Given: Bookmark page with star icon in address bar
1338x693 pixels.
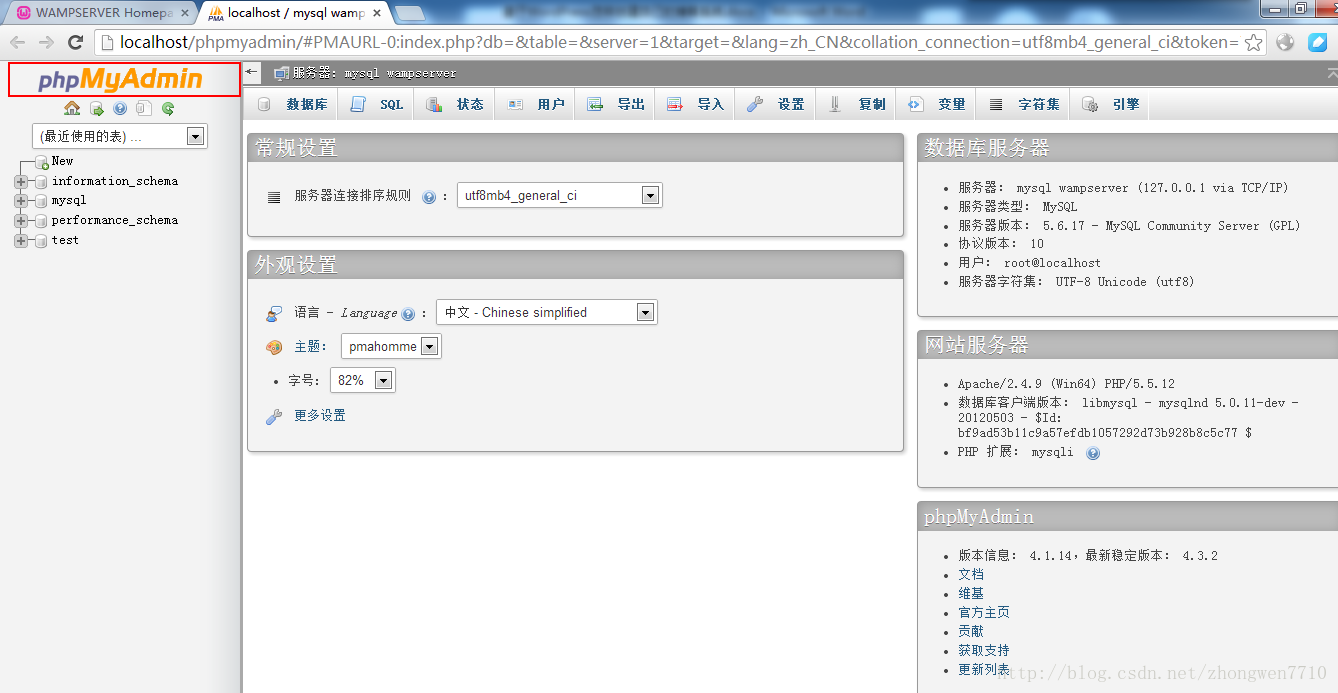Looking at the screenshot, I should point(1253,42).
